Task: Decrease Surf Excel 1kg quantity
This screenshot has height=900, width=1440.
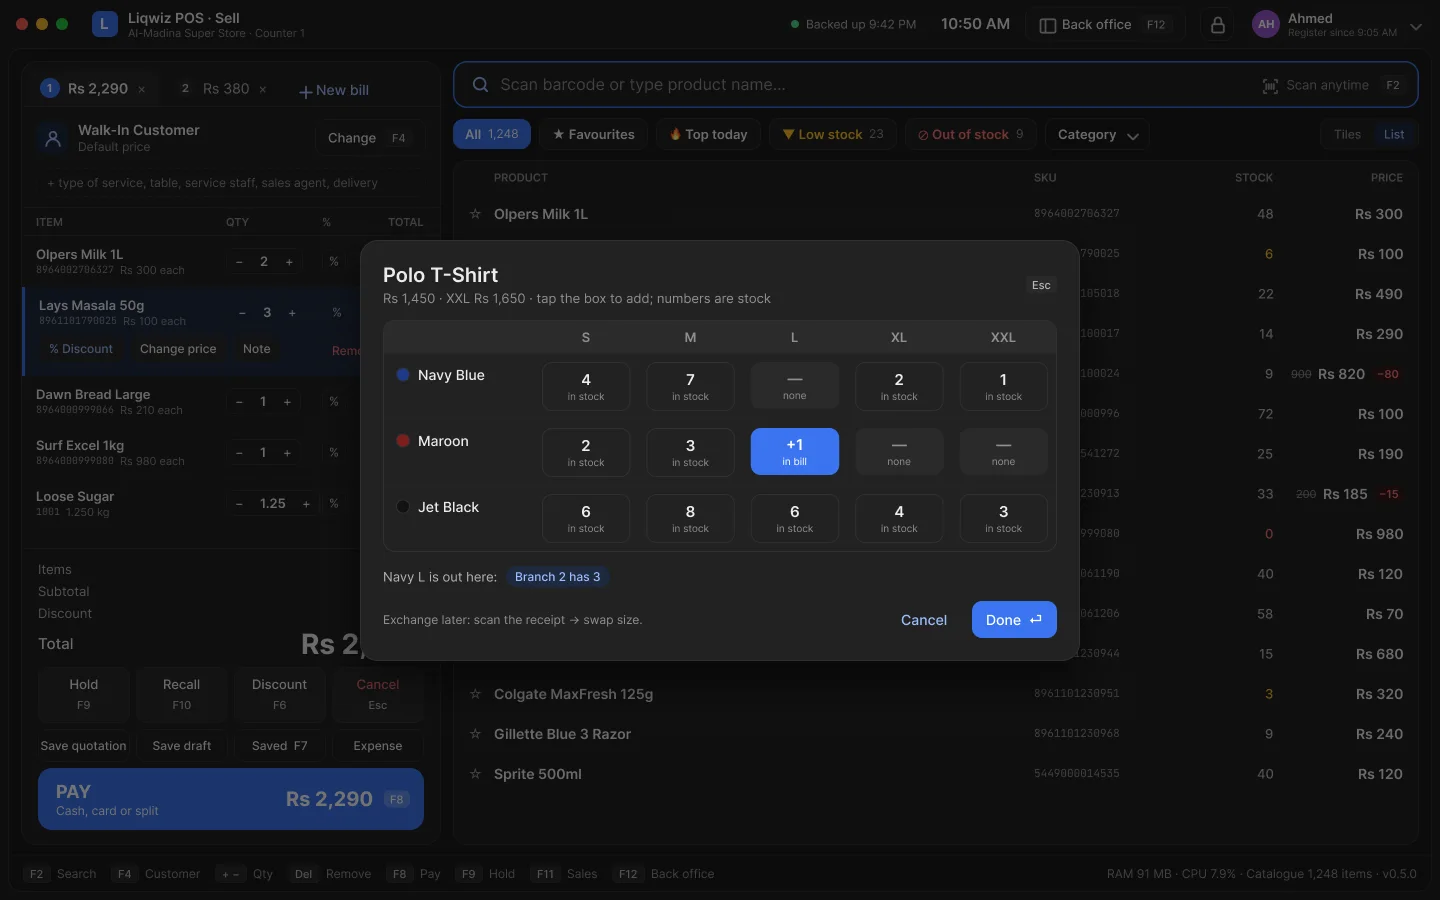Action: pos(239,453)
